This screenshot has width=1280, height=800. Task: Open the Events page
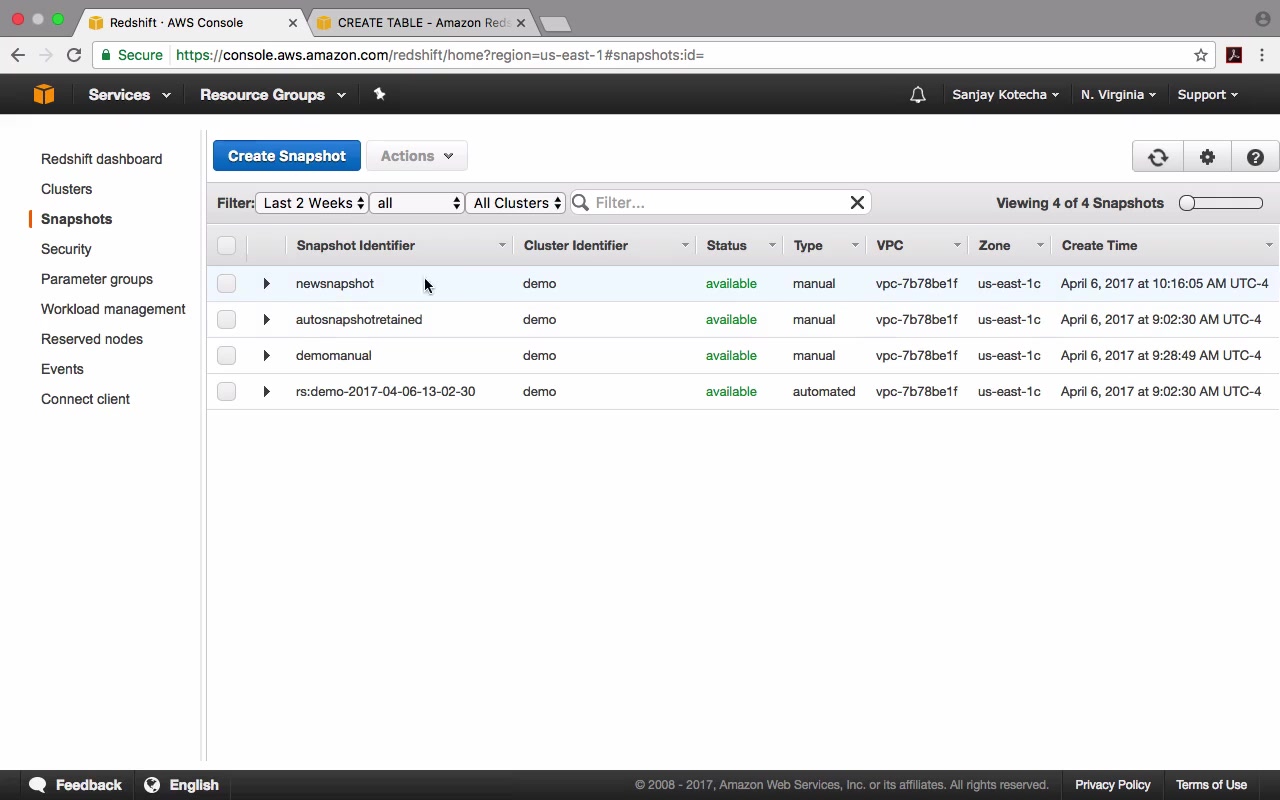62,369
